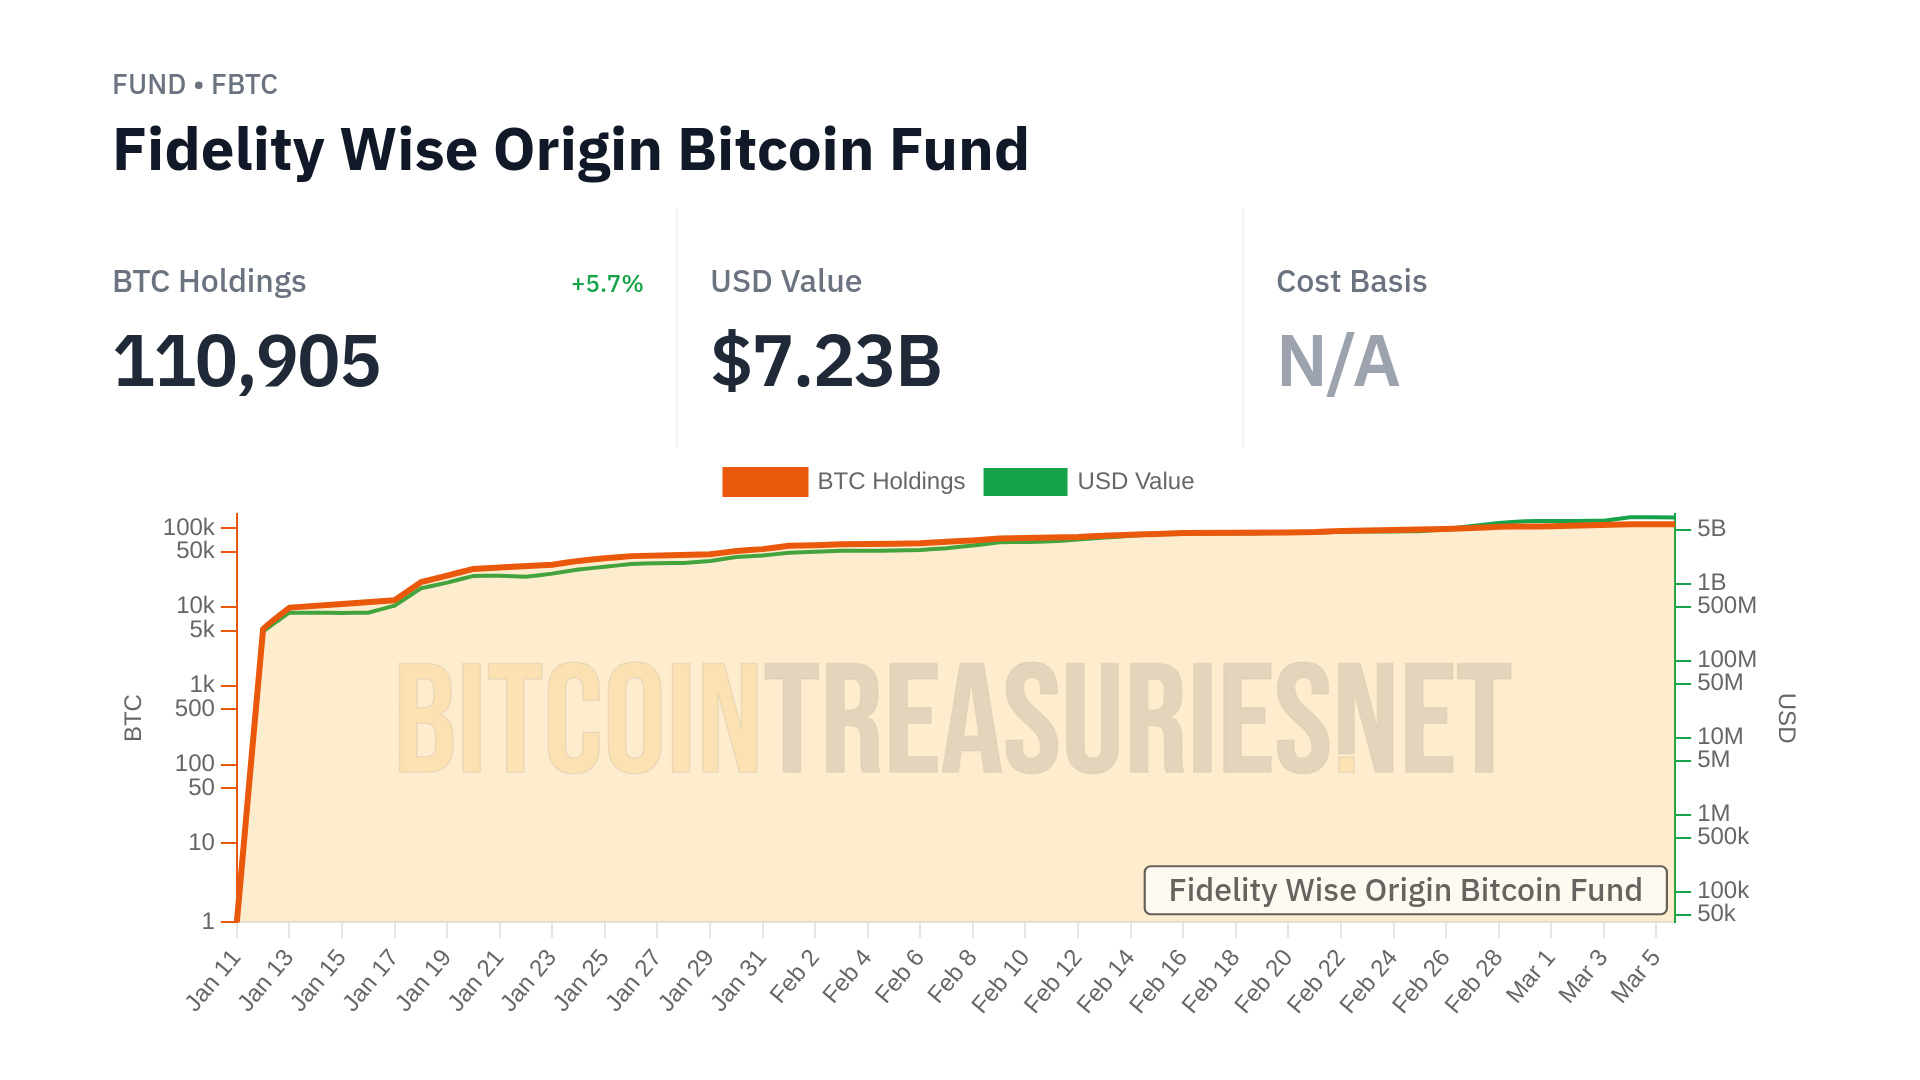Viewport: 1920px width, 1080px height.
Task: Click the BitcoinTreasuries.net watermark
Action: click(x=954, y=718)
